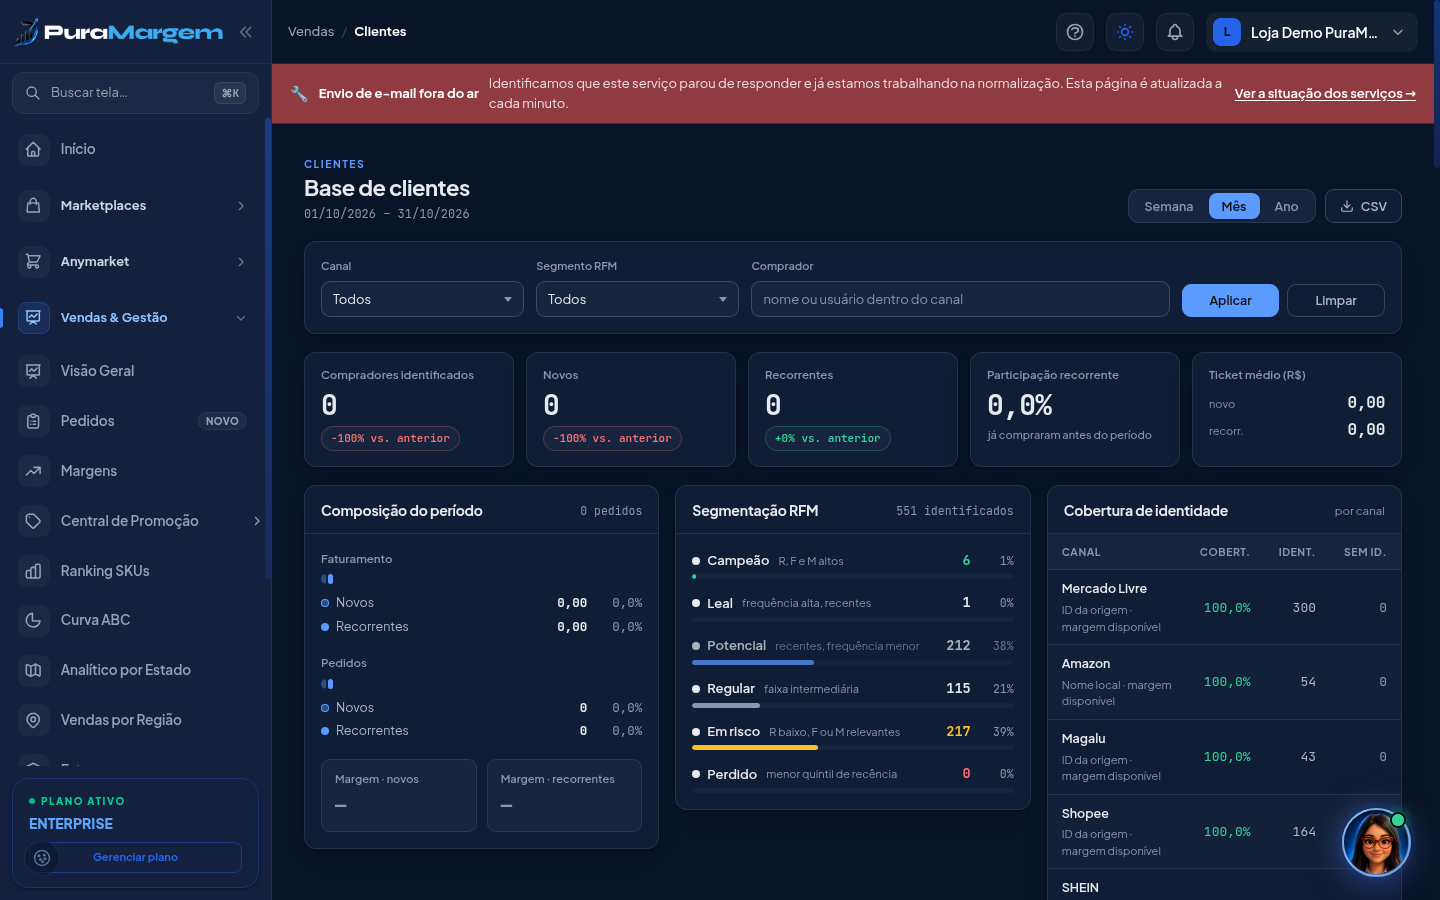Click the PuraMargem logo

[120, 32]
